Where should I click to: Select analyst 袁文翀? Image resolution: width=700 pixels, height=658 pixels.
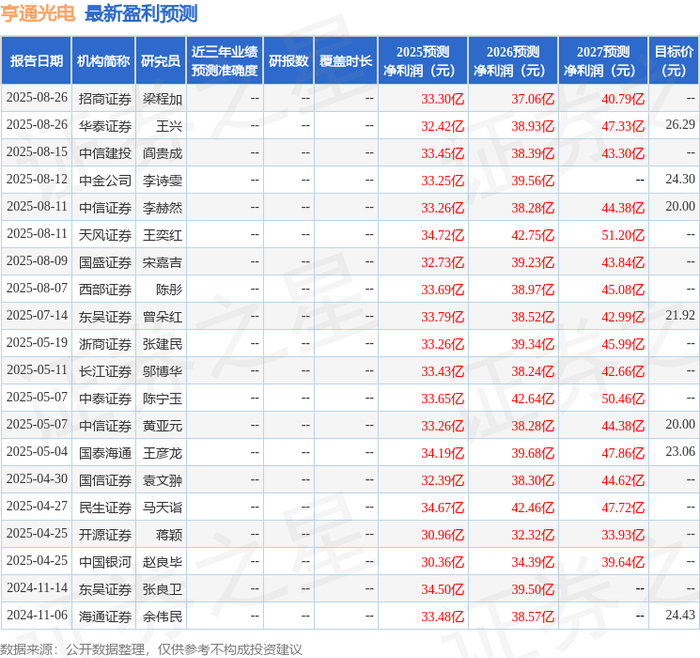(162, 480)
